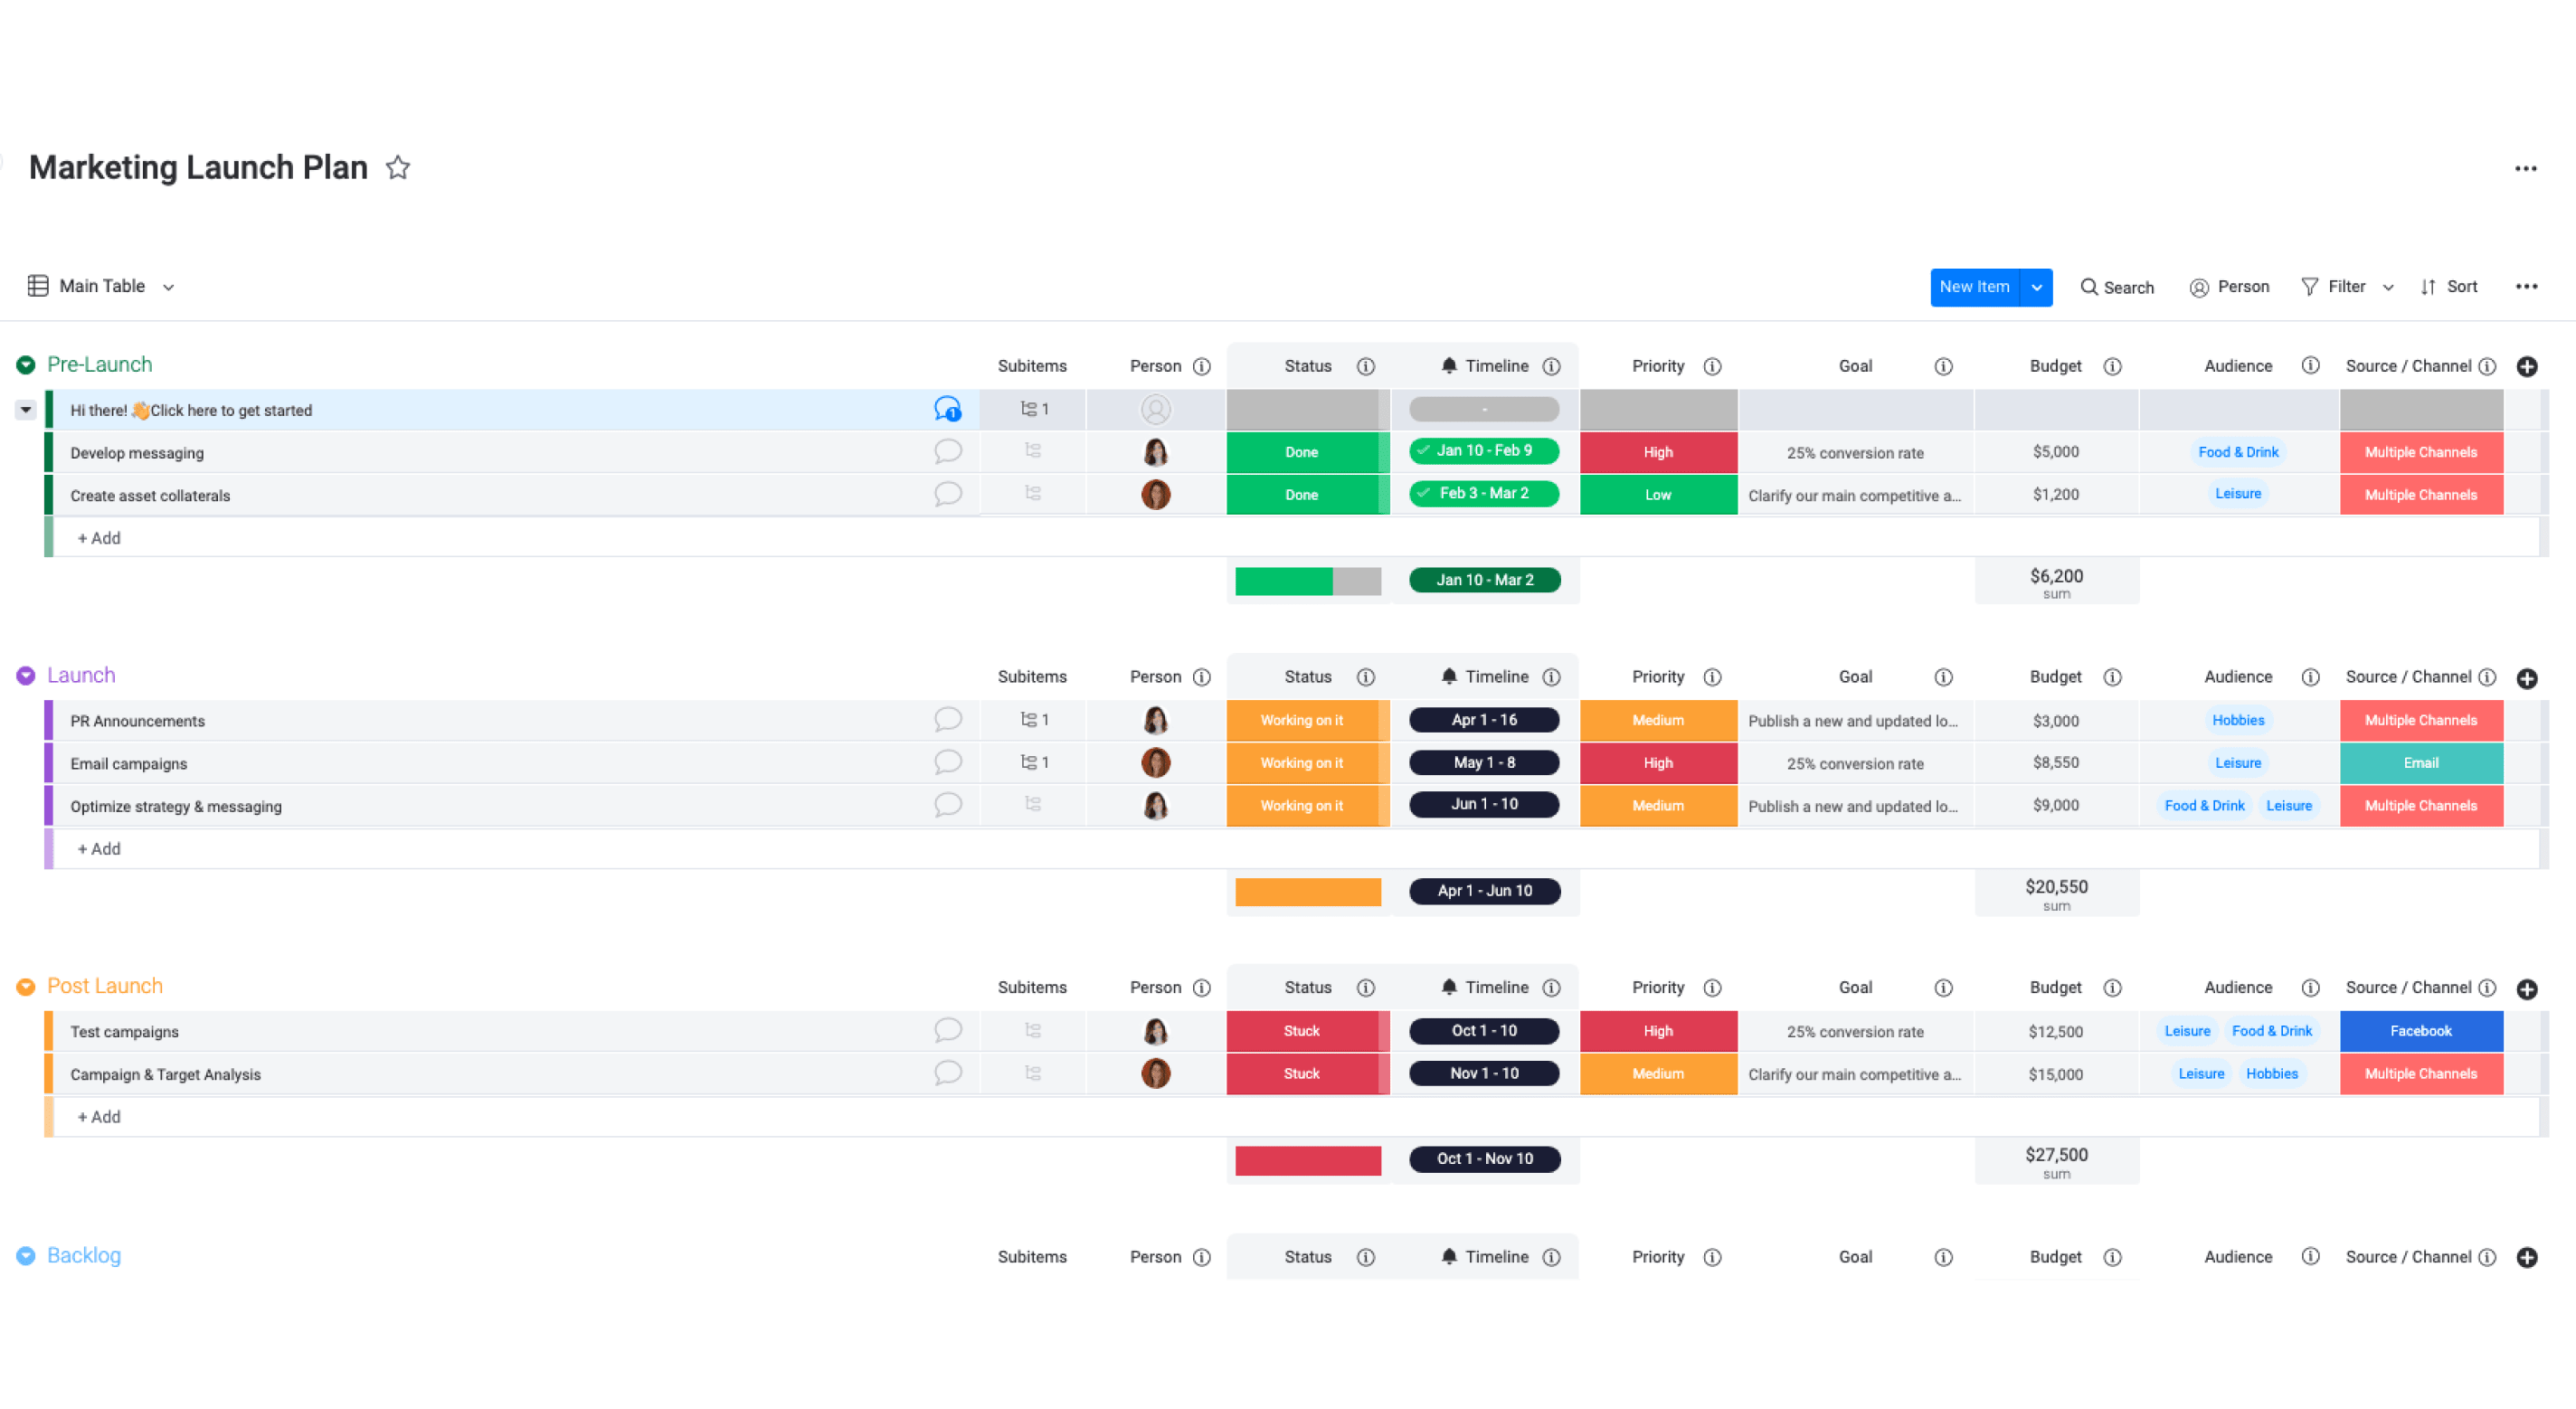Image resolution: width=2576 pixels, height=1409 pixels.
Task: Click Add item under Post Launch group
Action: (x=97, y=1116)
